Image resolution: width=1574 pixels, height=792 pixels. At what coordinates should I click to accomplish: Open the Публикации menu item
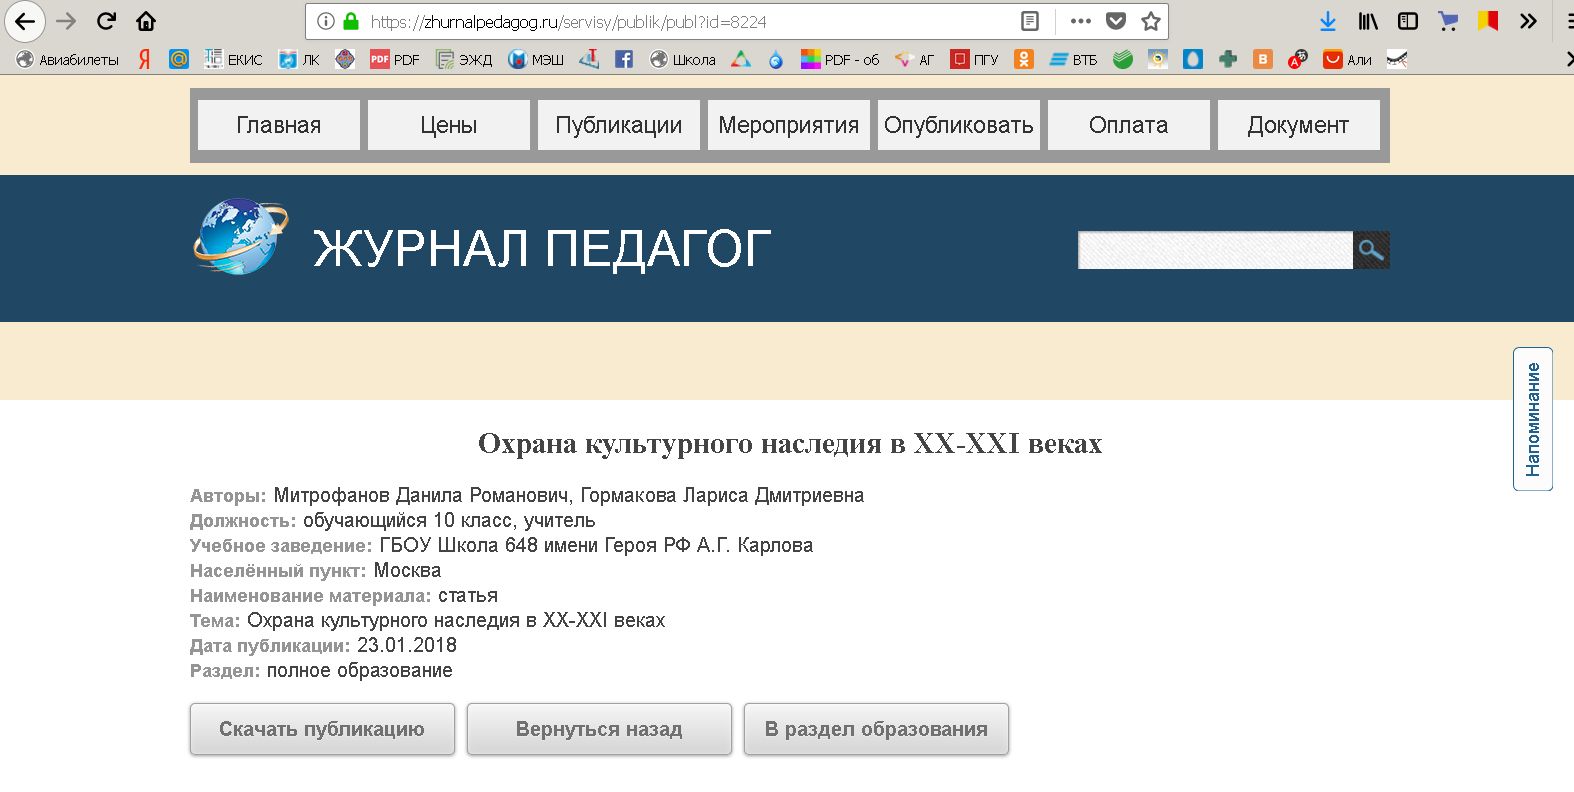pyautogui.click(x=618, y=125)
